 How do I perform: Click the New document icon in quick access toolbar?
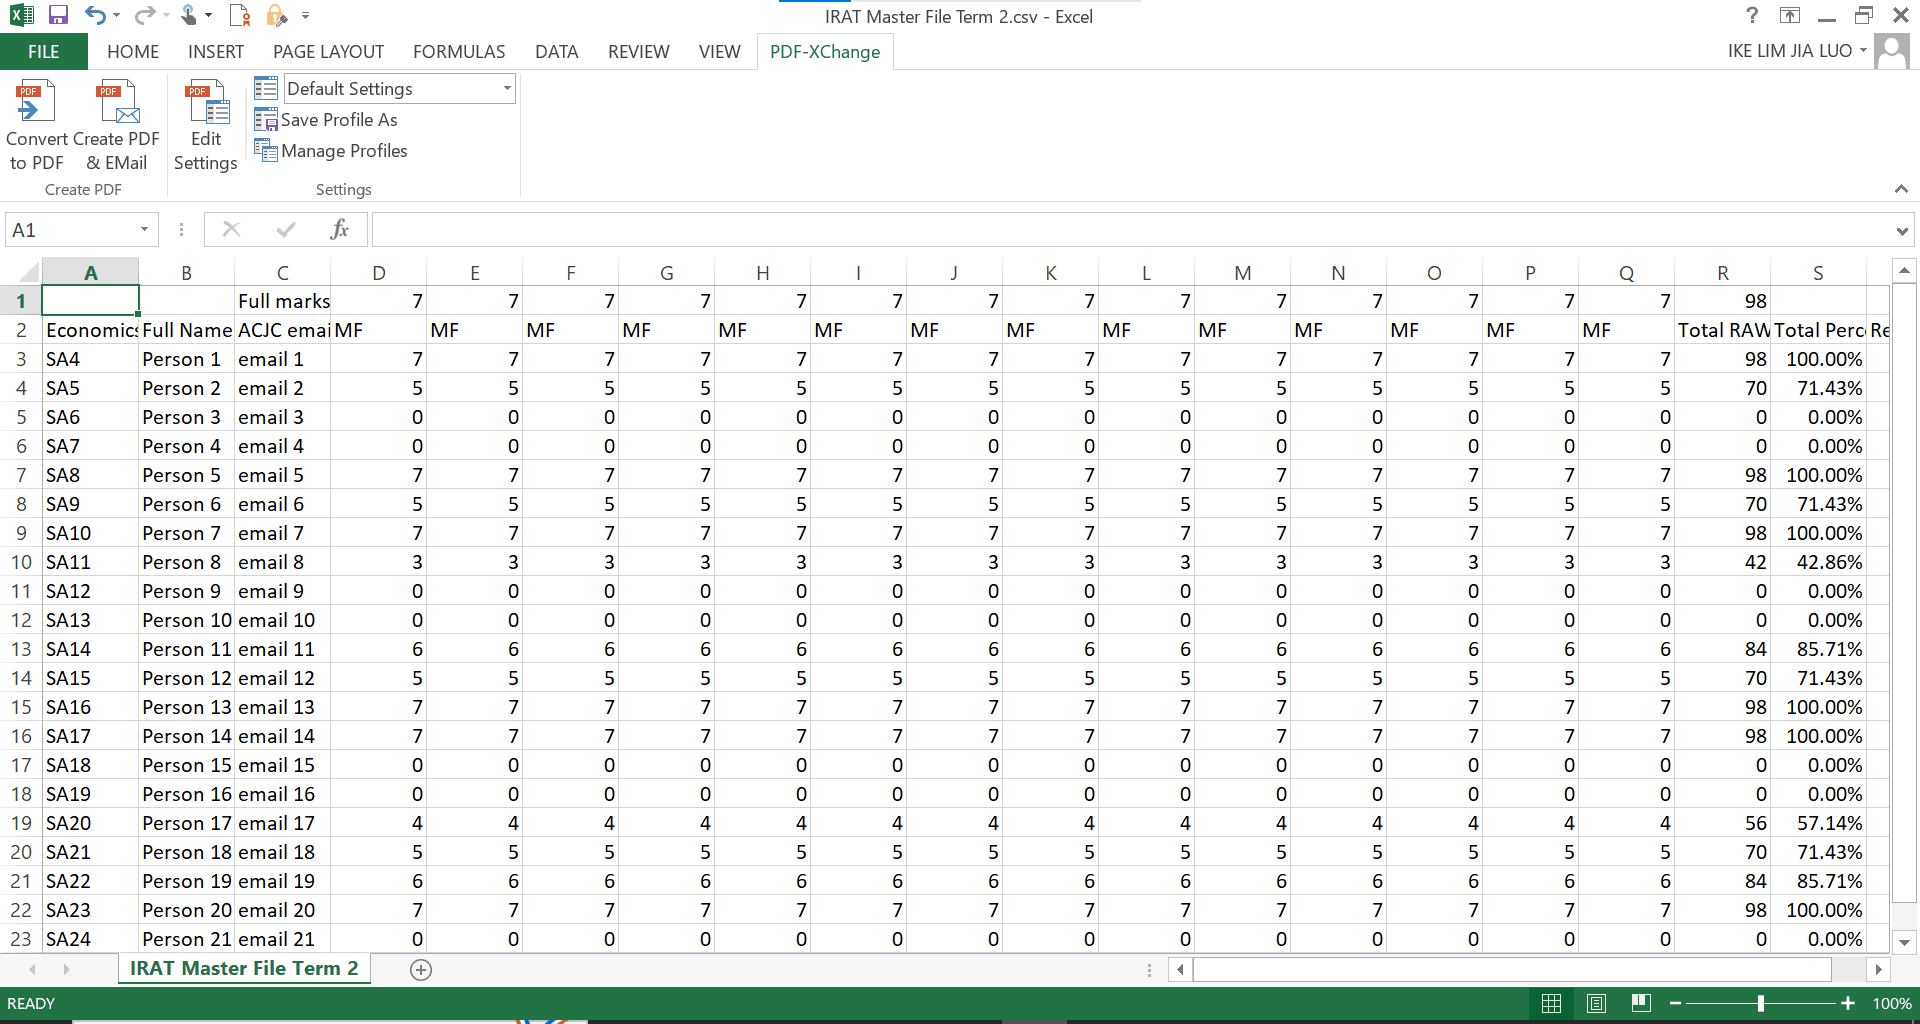coord(239,15)
